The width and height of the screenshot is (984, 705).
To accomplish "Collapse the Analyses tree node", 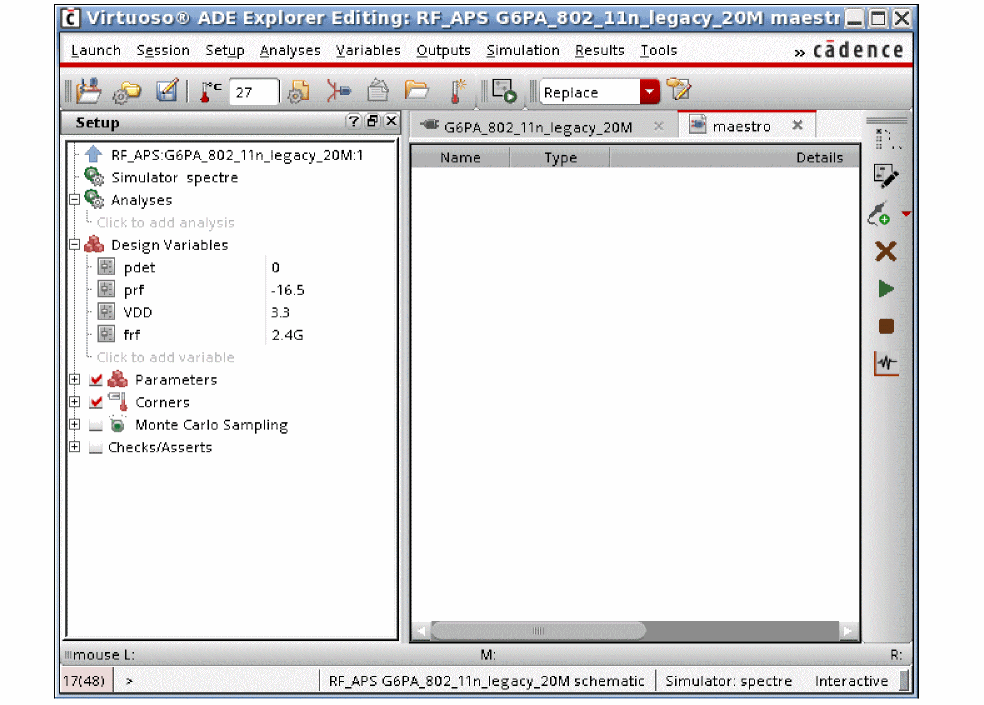I will tap(75, 200).
